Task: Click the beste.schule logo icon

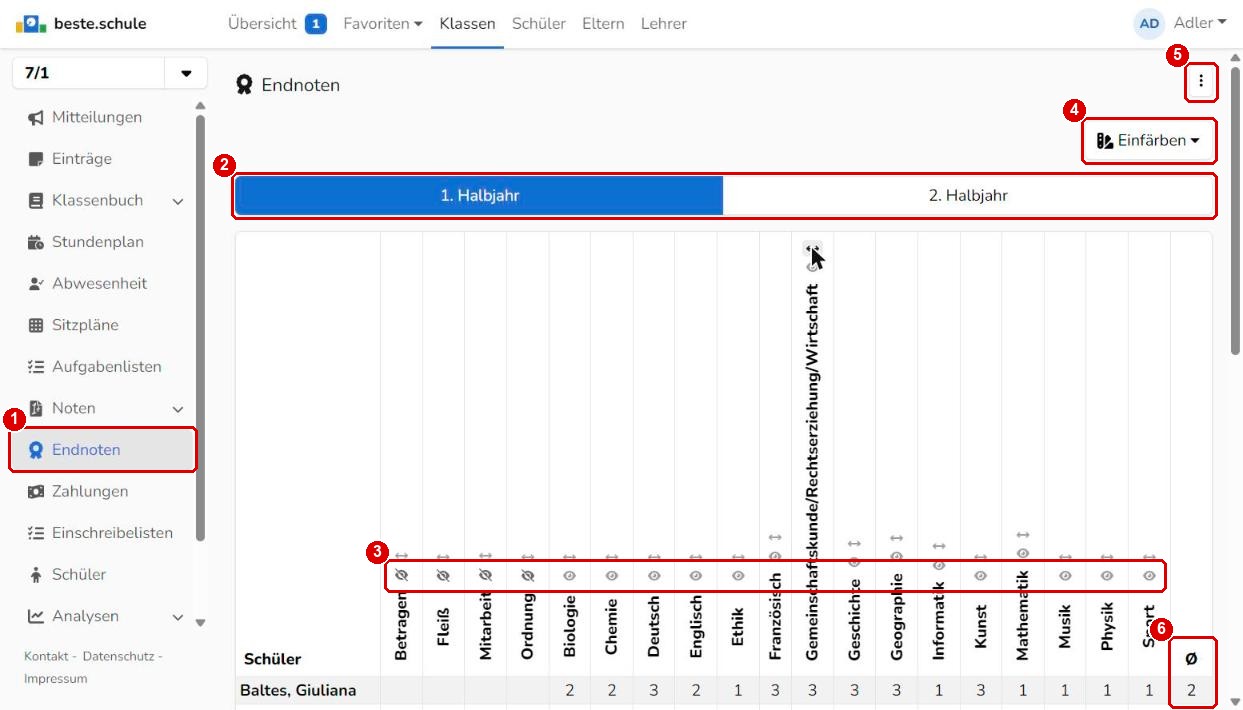Action: pyautogui.click(x=31, y=23)
